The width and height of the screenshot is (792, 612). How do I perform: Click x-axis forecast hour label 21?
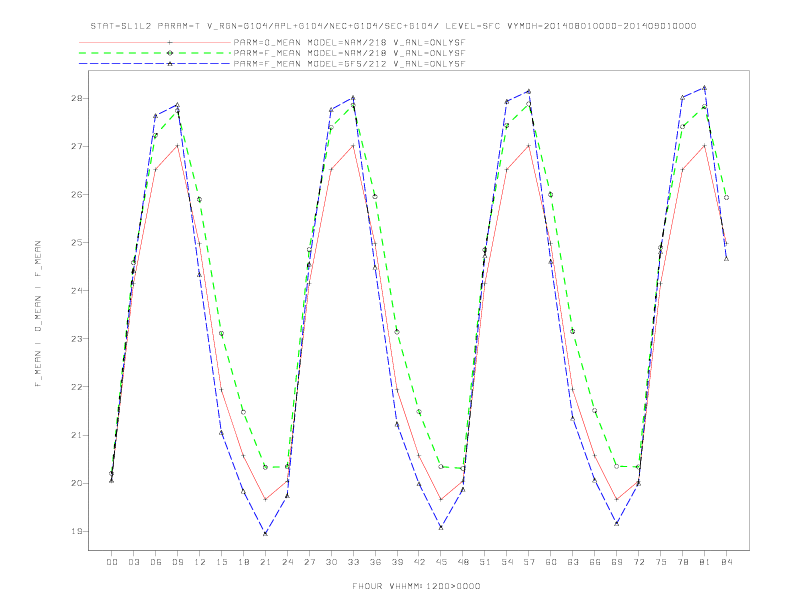[x=265, y=562]
